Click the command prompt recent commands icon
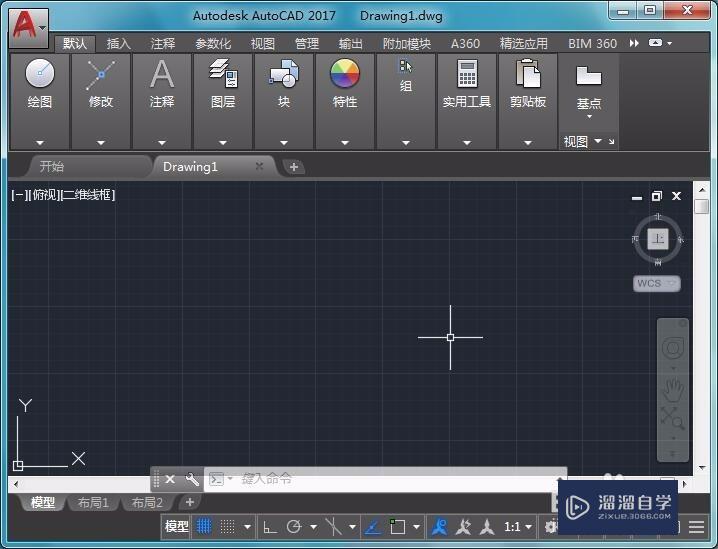 pos(217,479)
